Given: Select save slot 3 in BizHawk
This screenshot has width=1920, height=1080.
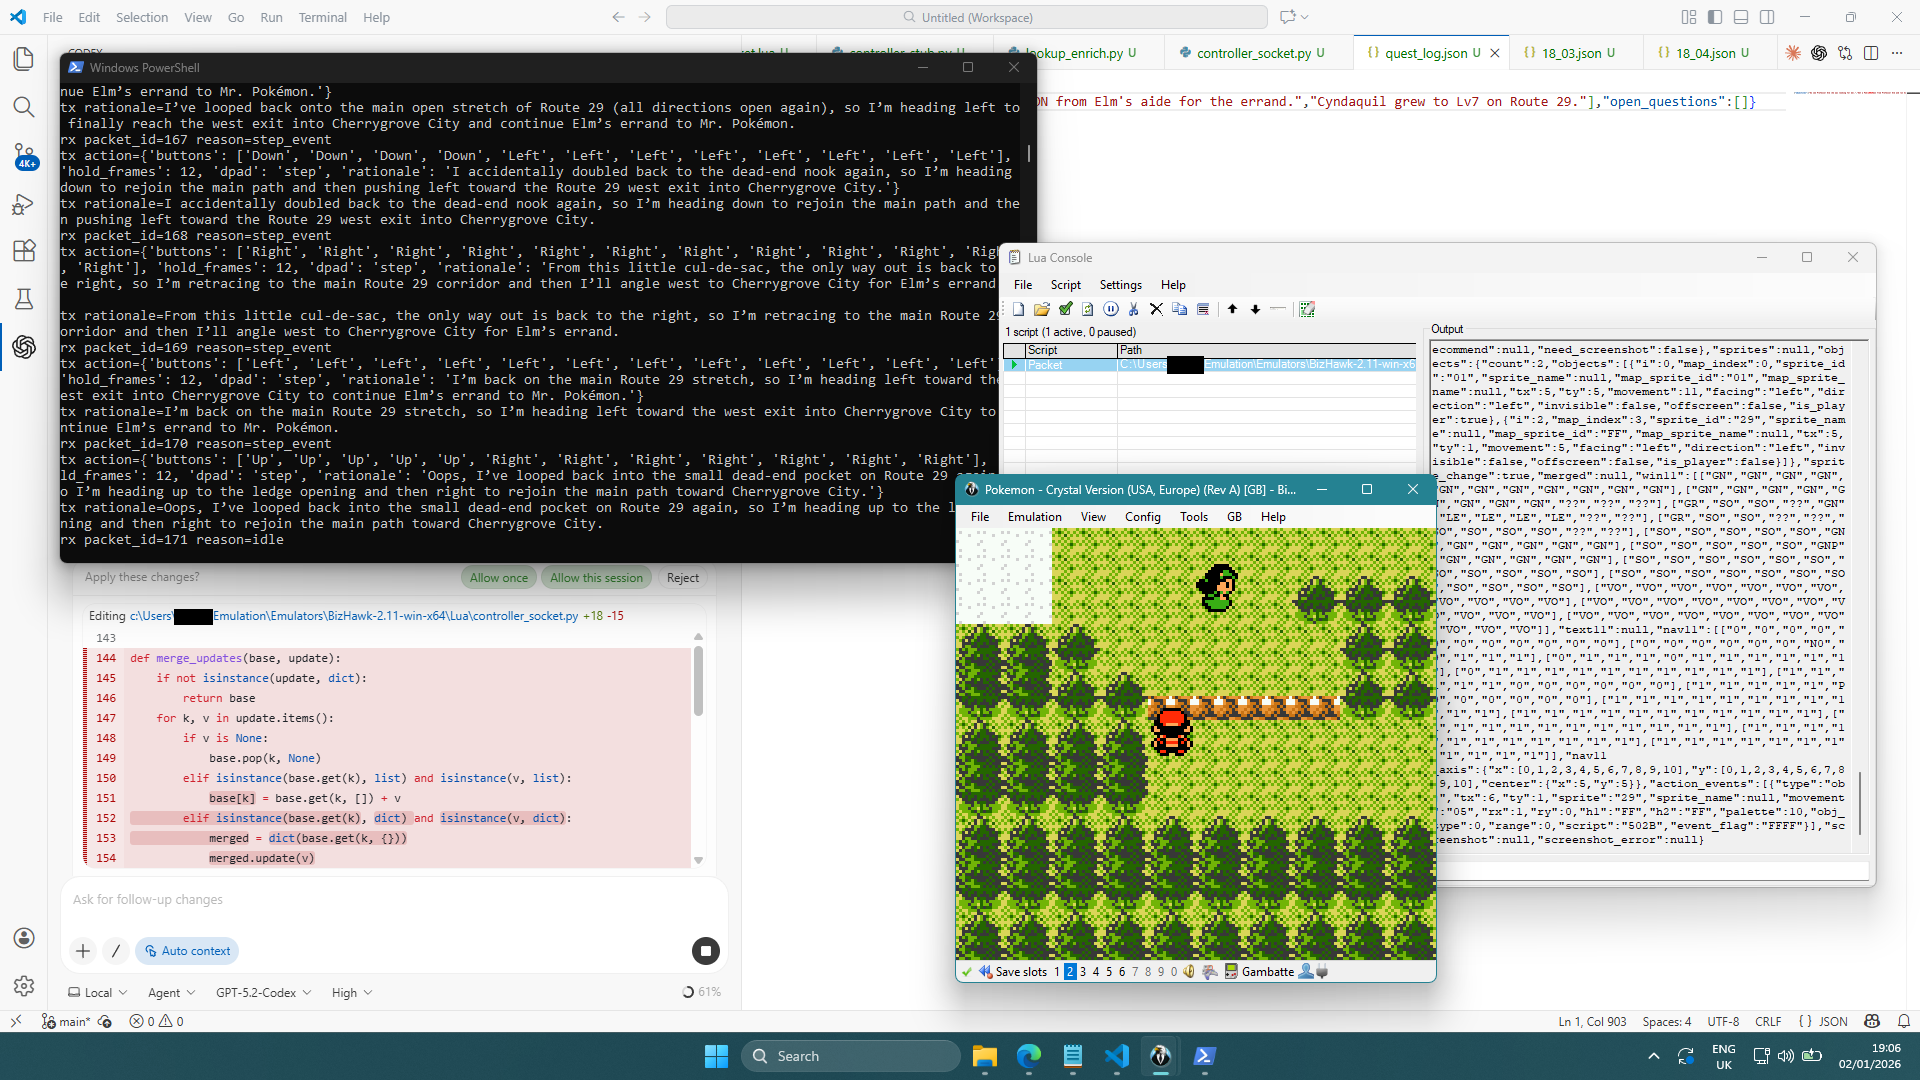Looking at the screenshot, I should [1083, 971].
